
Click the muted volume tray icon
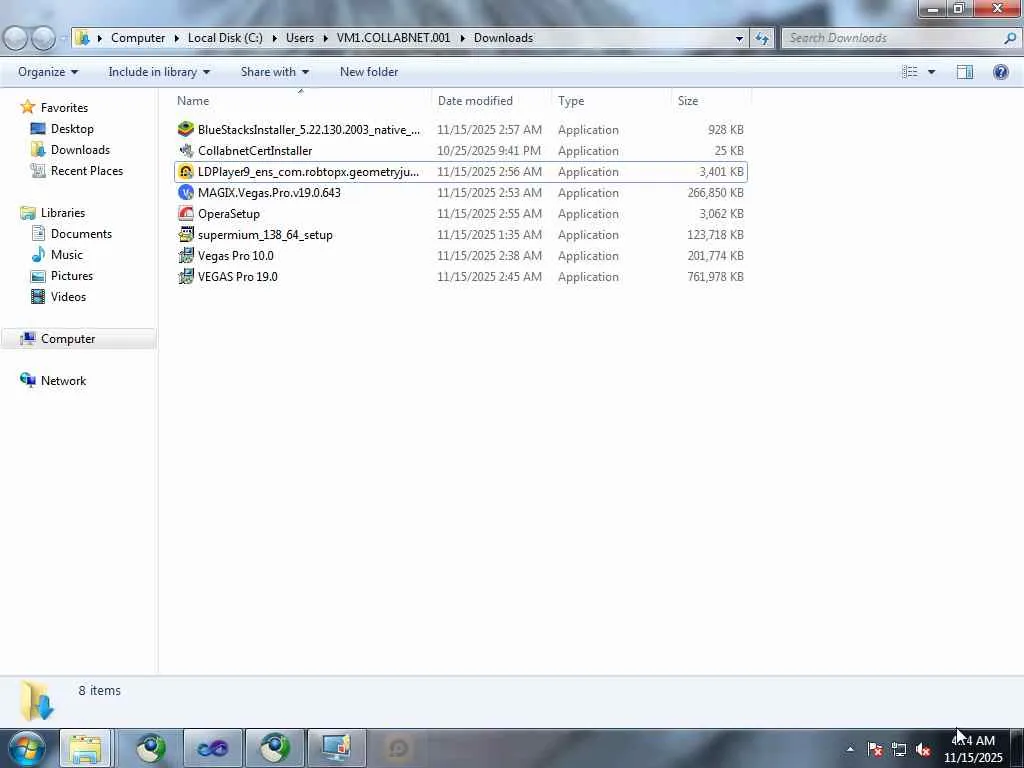[923, 749]
